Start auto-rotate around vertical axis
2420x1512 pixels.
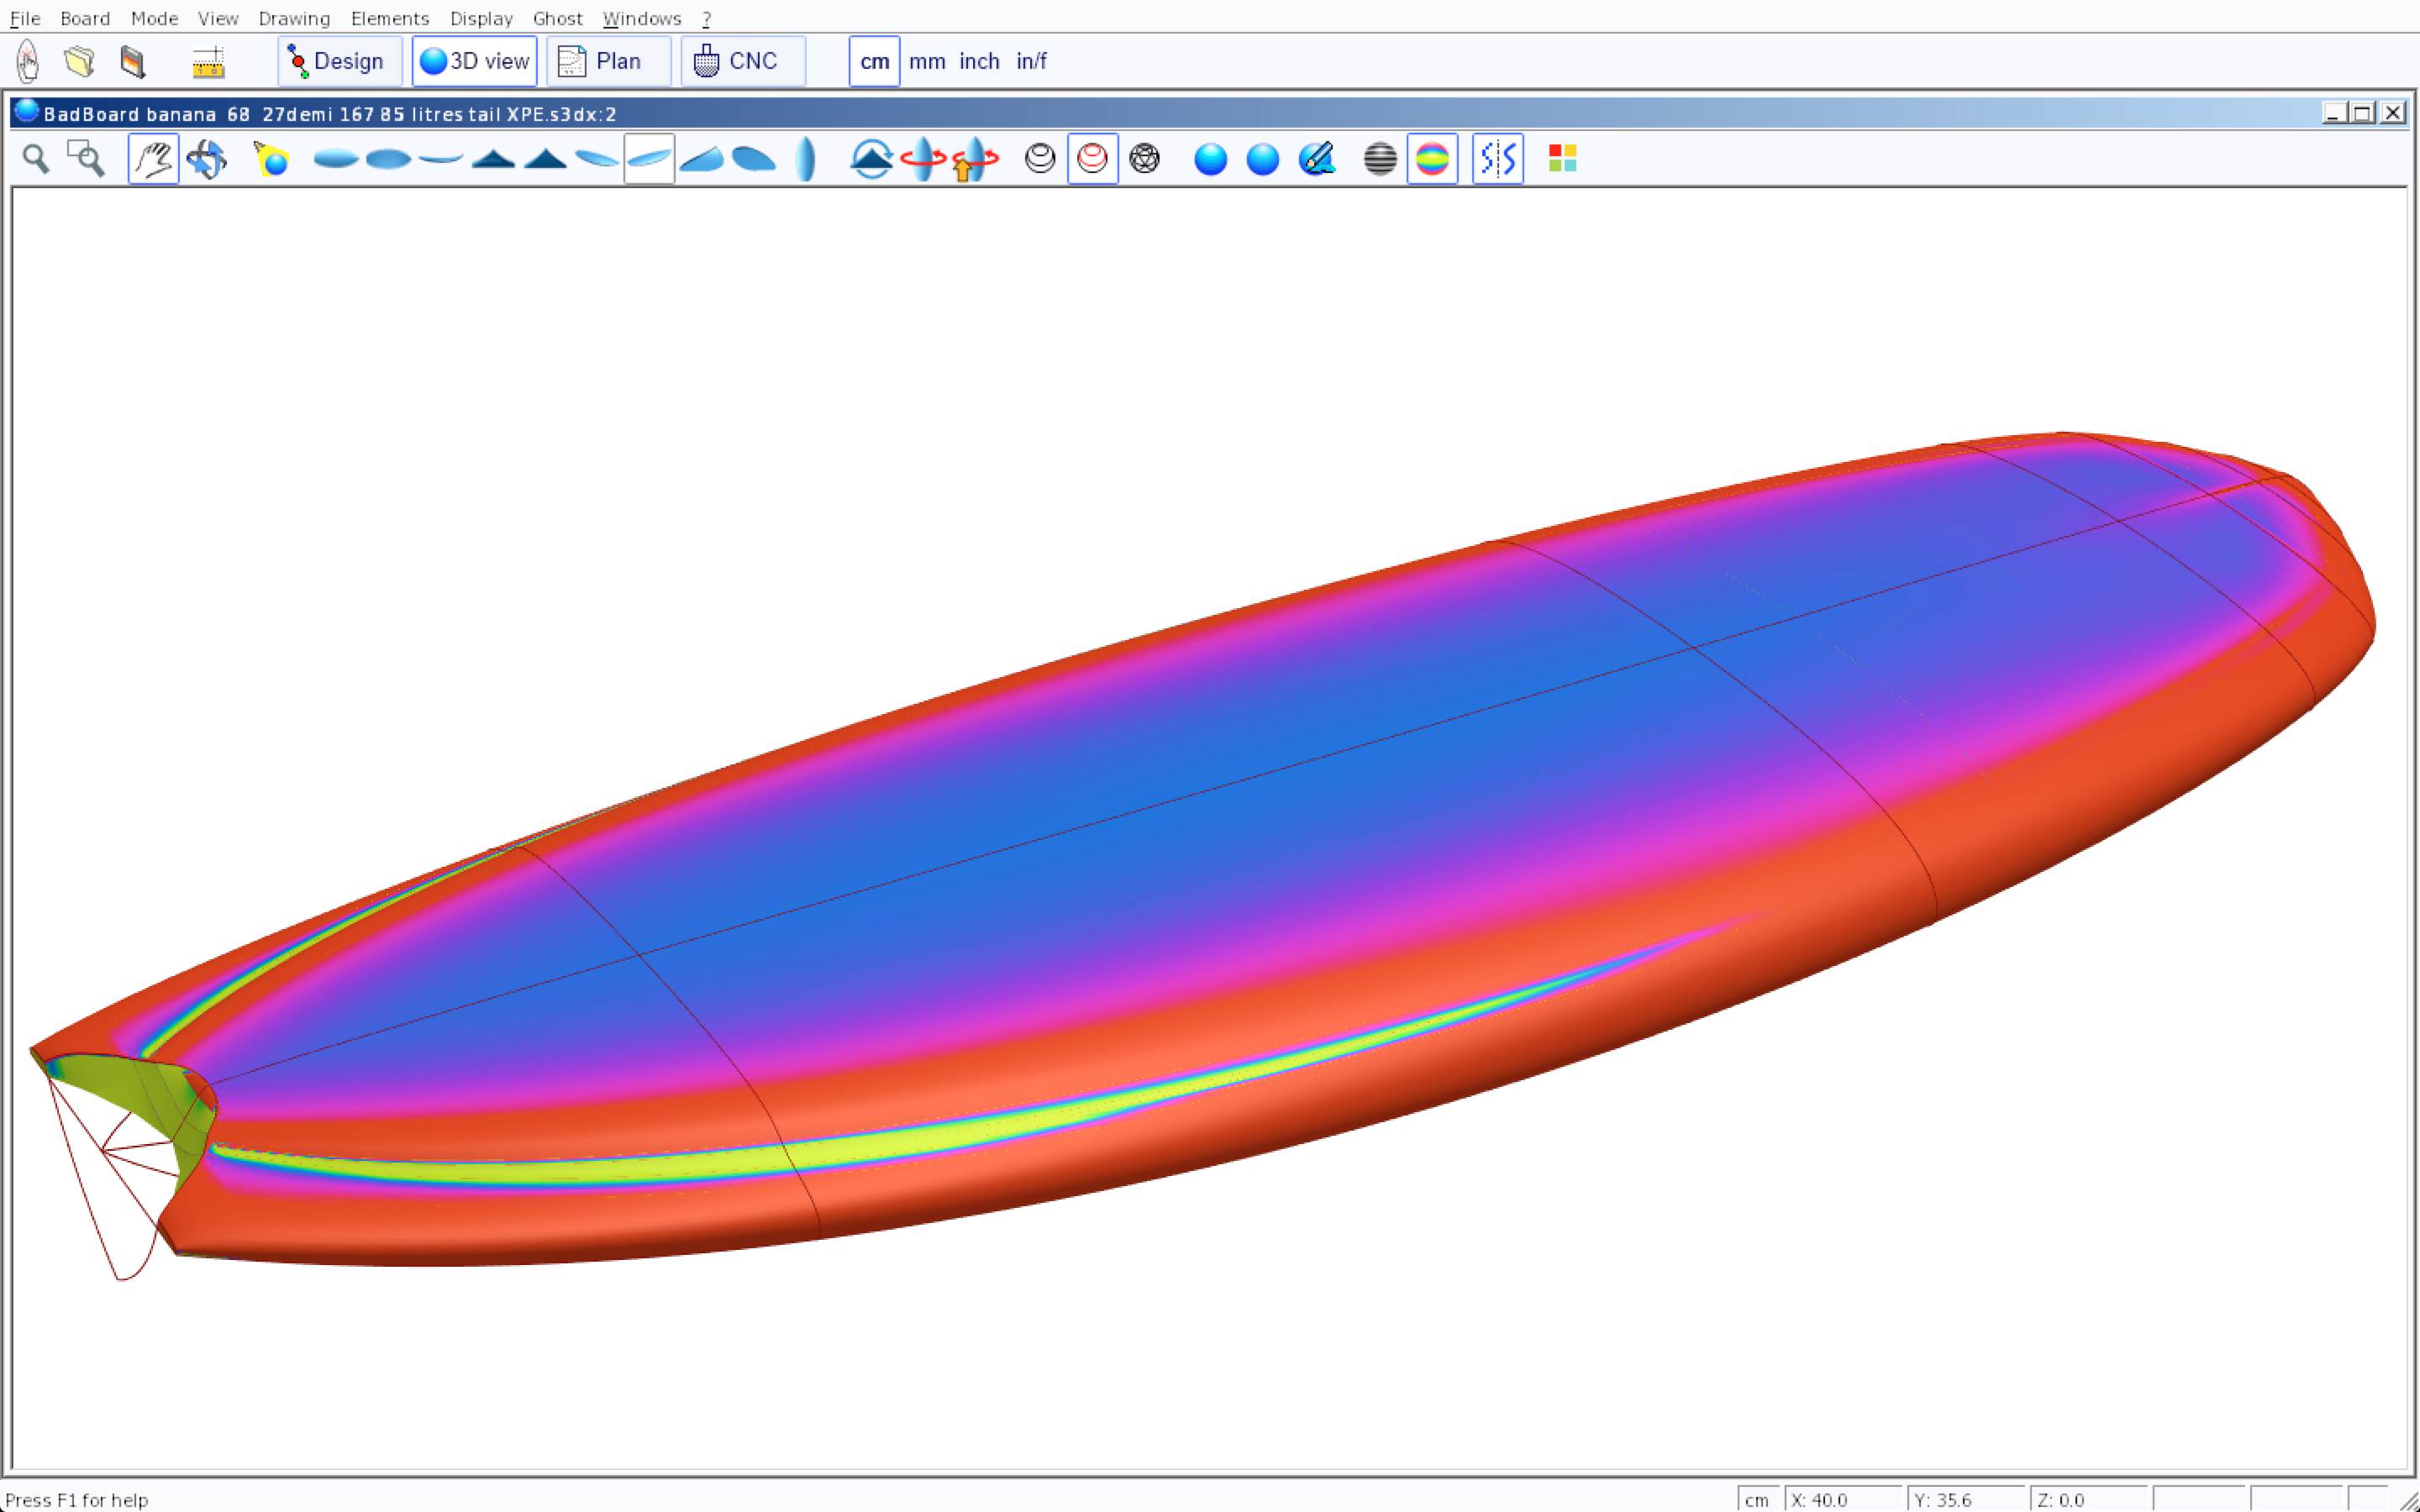pyautogui.click(x=922, y=159)
